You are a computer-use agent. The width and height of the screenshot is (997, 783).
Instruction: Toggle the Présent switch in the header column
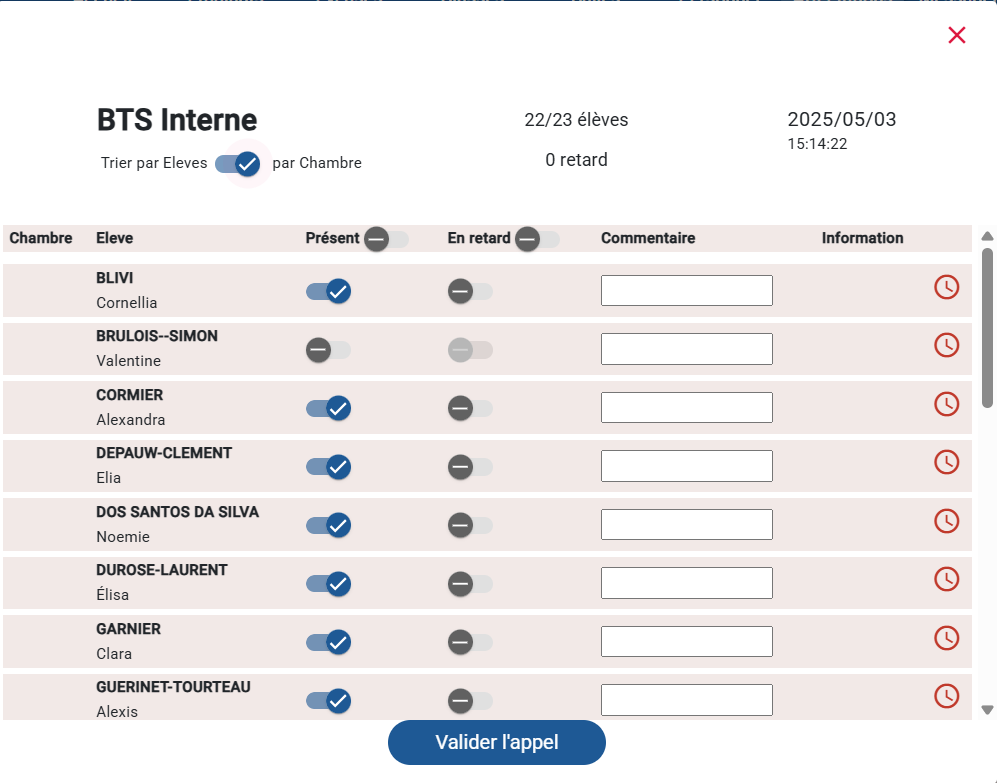pyautogui.click(x=386, y=239)
